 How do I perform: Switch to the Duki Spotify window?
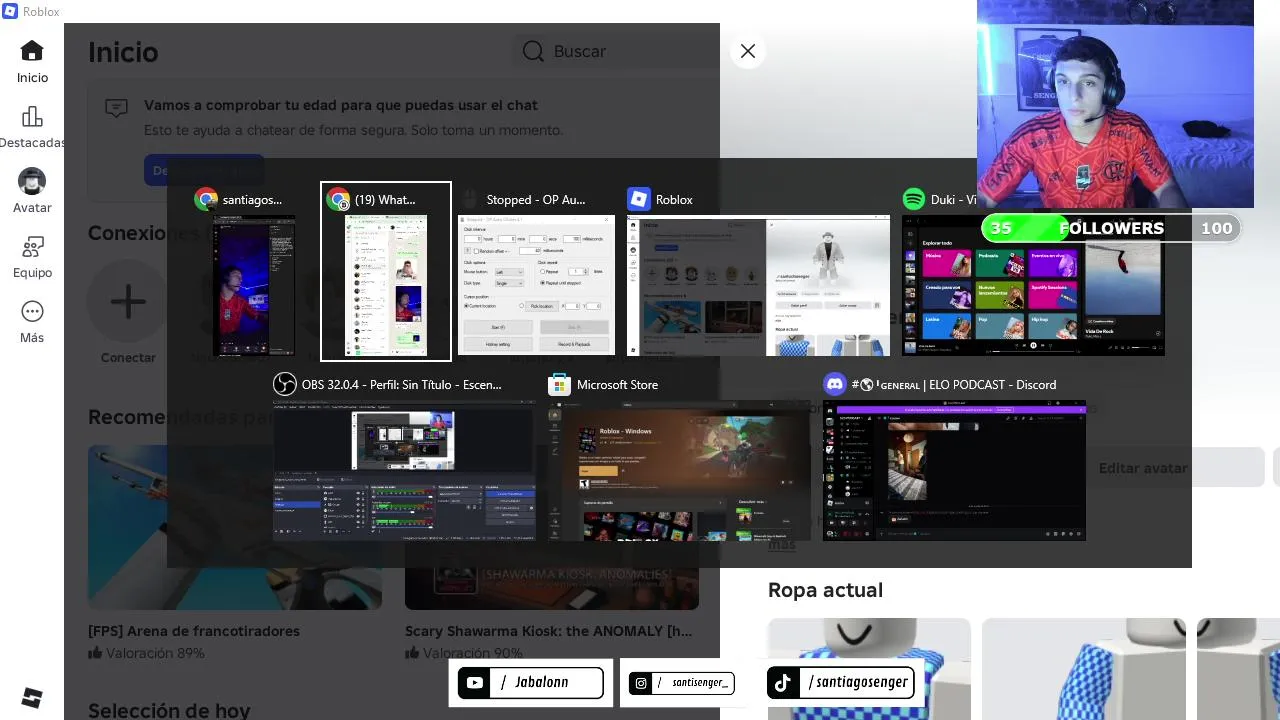[1033, 285]
